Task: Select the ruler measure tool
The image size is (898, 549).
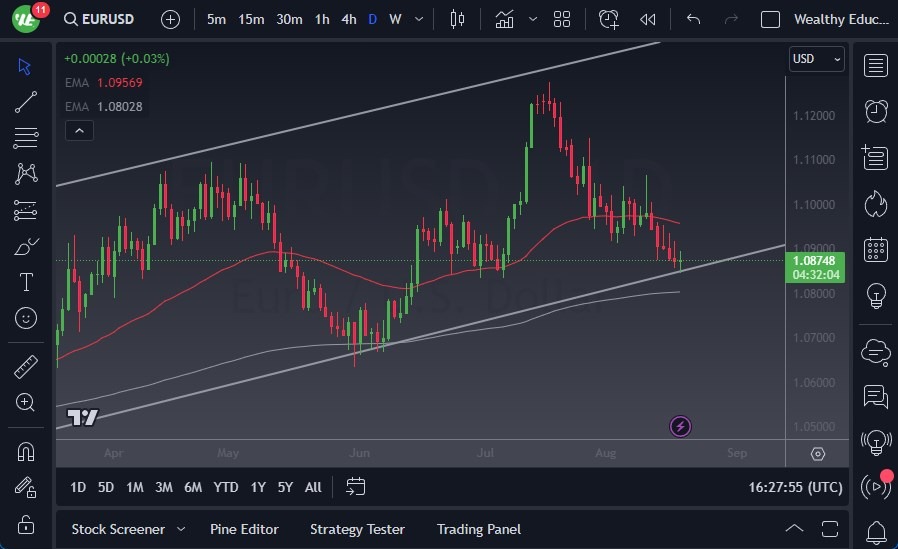Action: tap(26, 367)
